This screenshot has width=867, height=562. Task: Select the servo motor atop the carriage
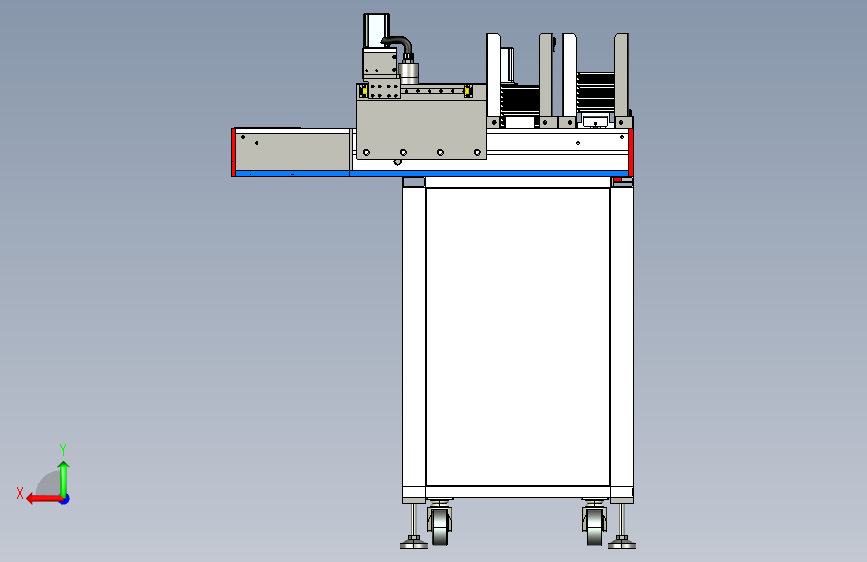(376, 30)
